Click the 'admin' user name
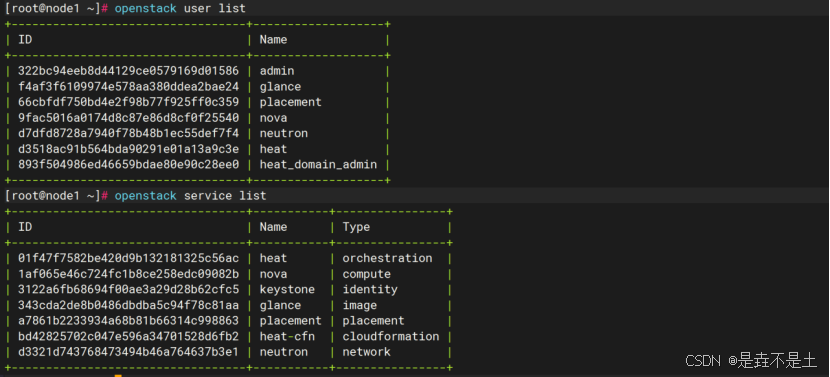 [x=277, y=71]
